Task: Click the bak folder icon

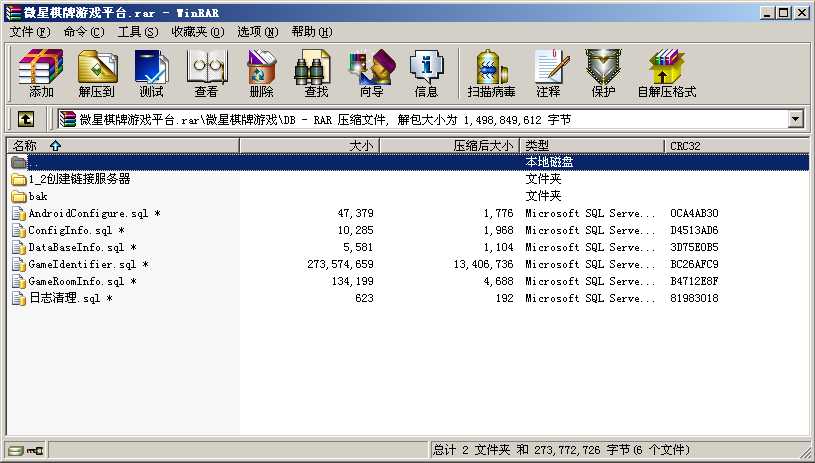Action: click(x=19, y=196)
